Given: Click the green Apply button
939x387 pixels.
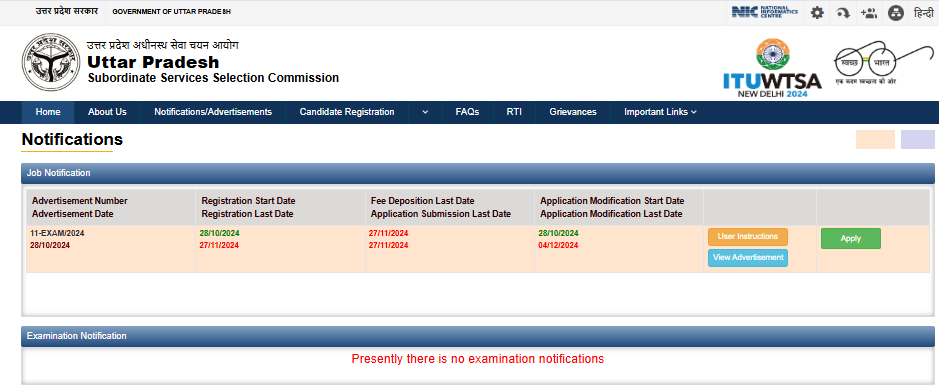Looking at the screenshot, I should 850,238.
